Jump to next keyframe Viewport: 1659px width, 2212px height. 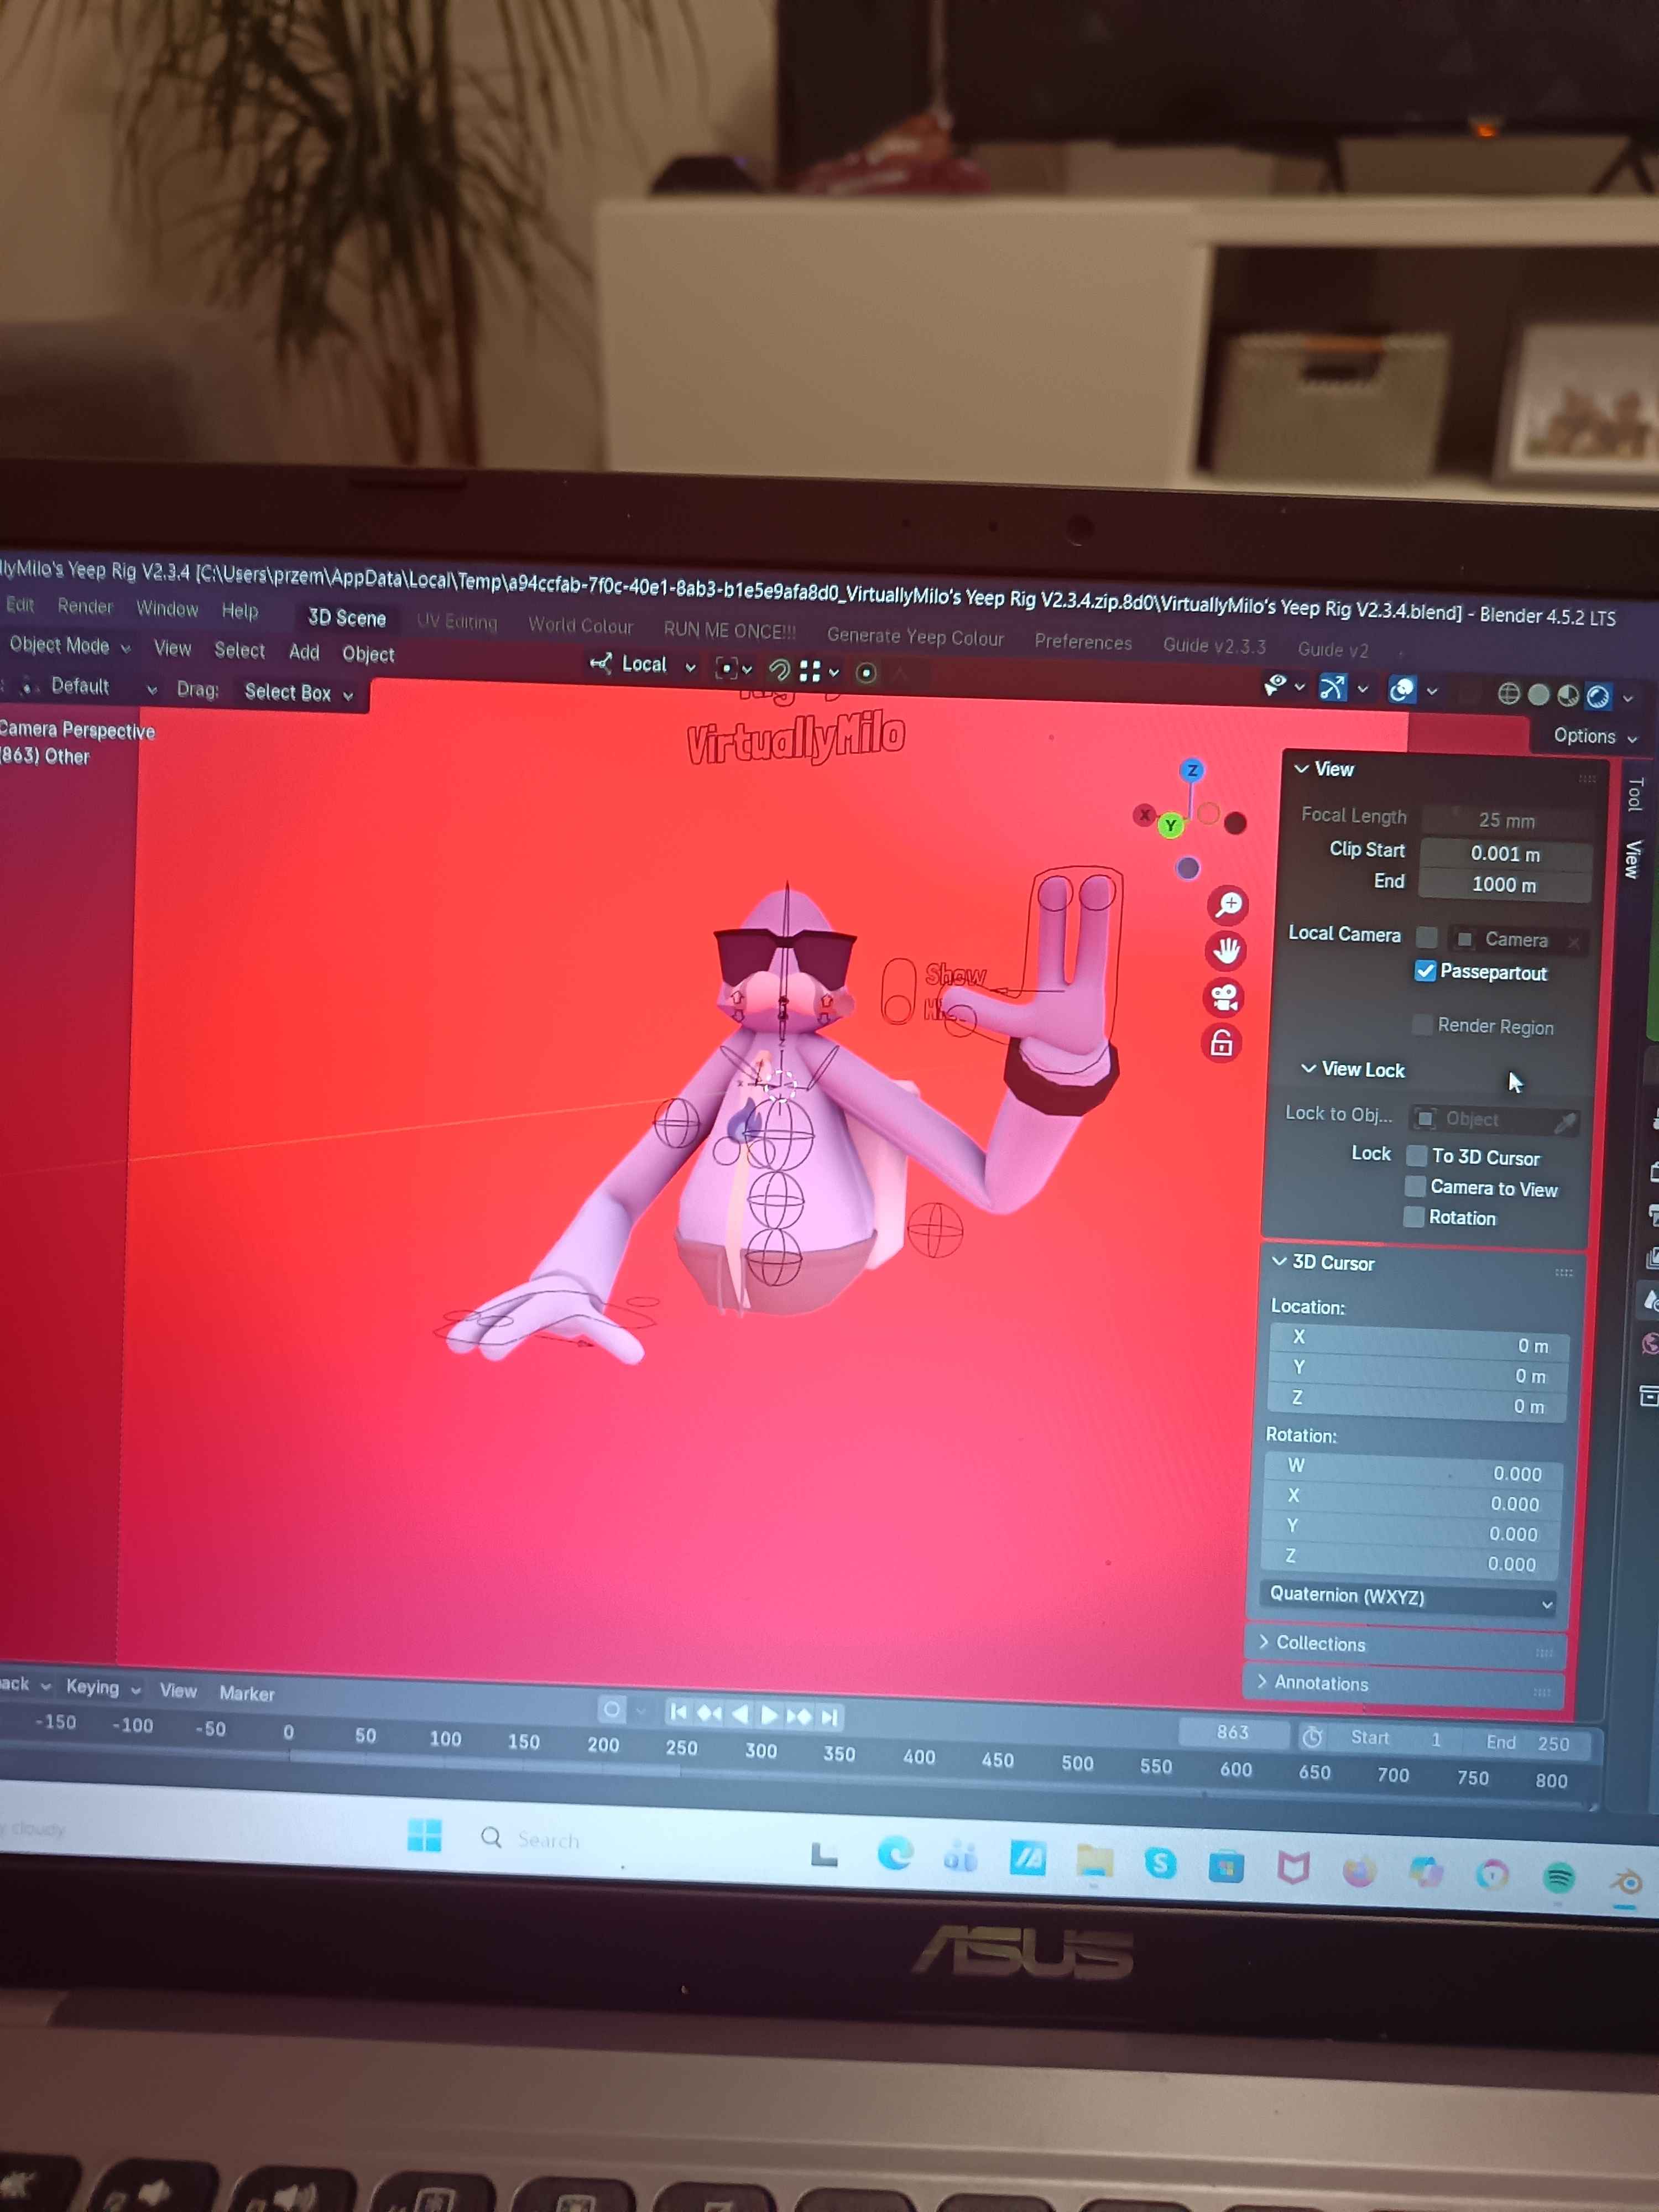pos(799,1716)
